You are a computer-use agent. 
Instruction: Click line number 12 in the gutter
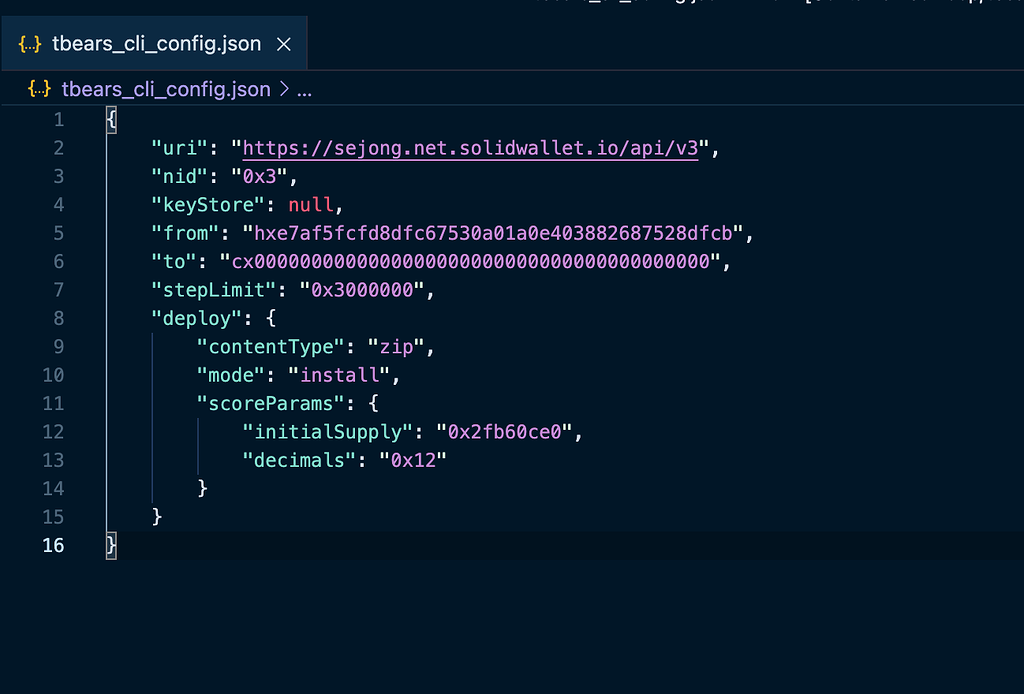tap(52, 431)
